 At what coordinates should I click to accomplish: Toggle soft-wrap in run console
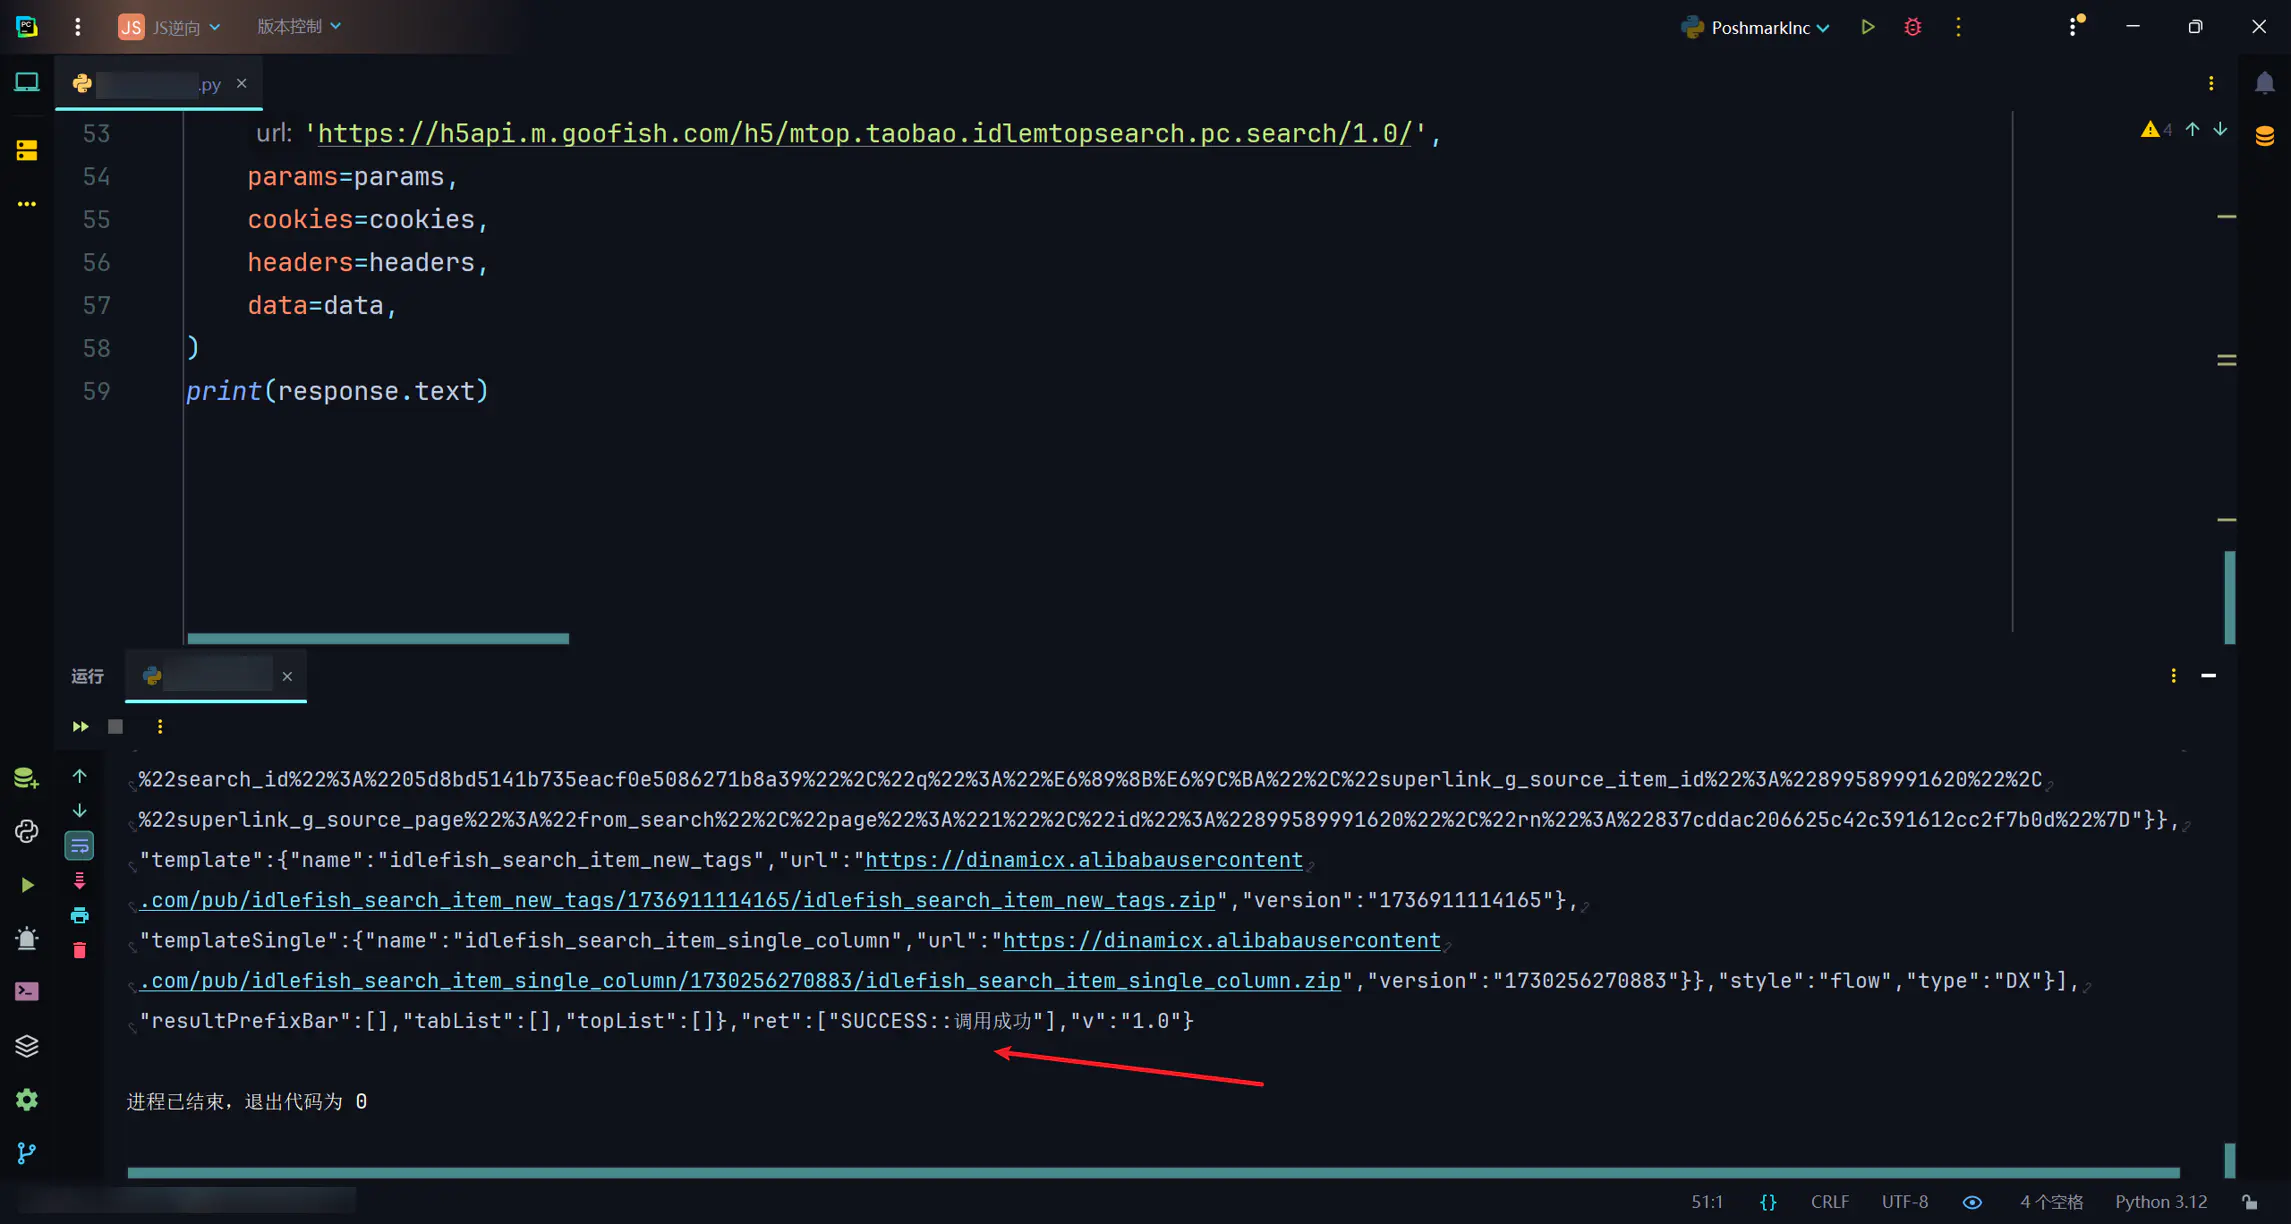[80, 846]
